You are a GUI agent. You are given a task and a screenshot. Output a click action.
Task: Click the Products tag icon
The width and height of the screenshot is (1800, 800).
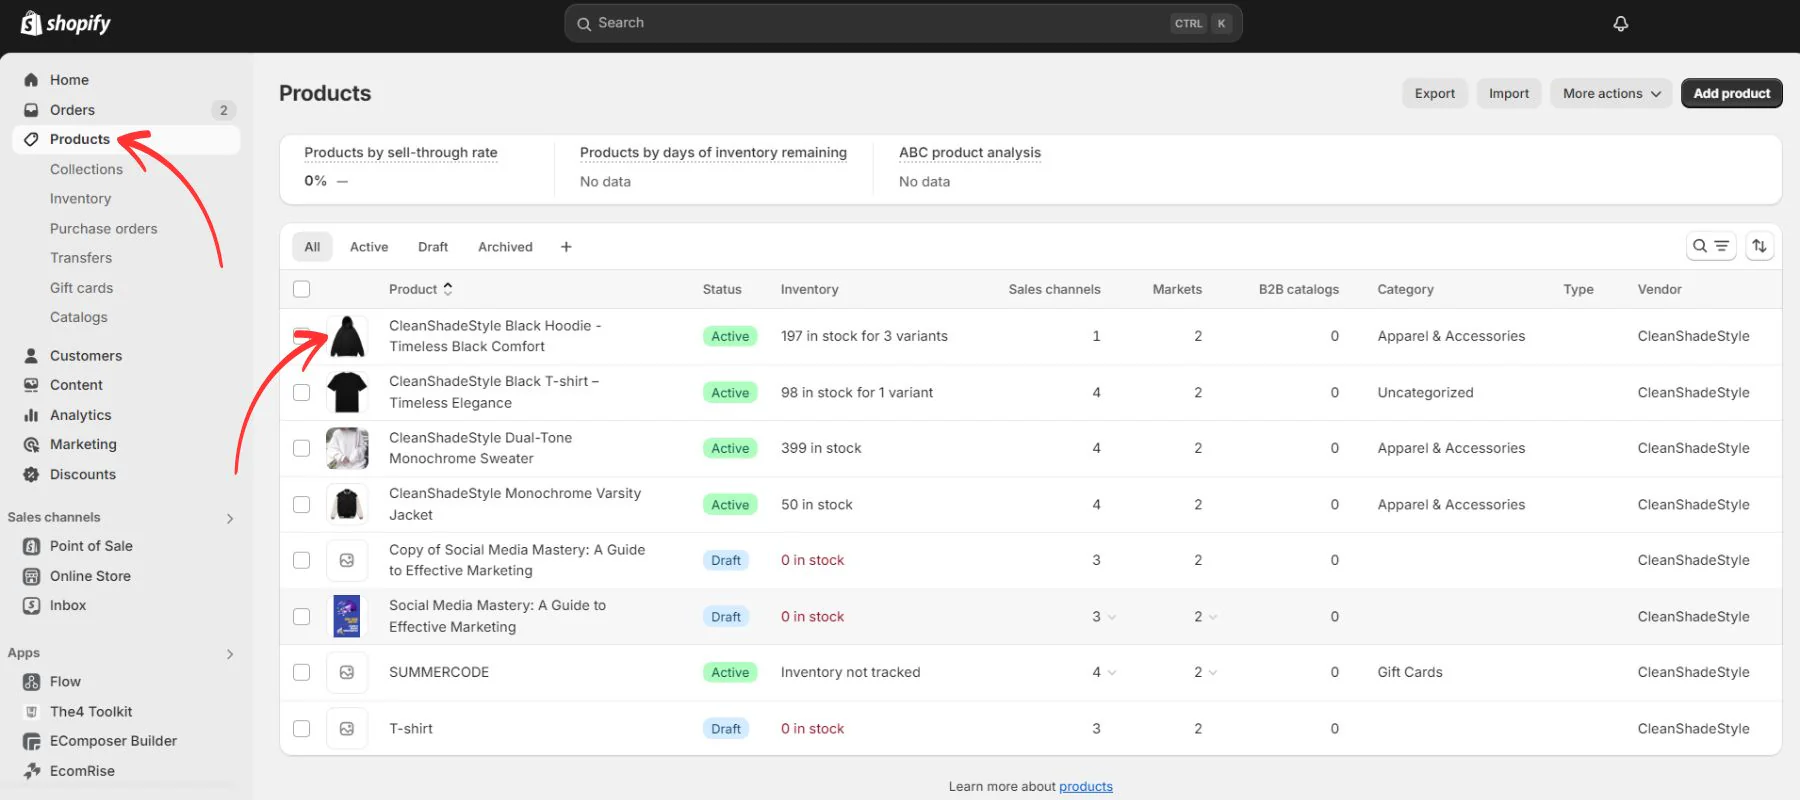[x=31, y=139]
